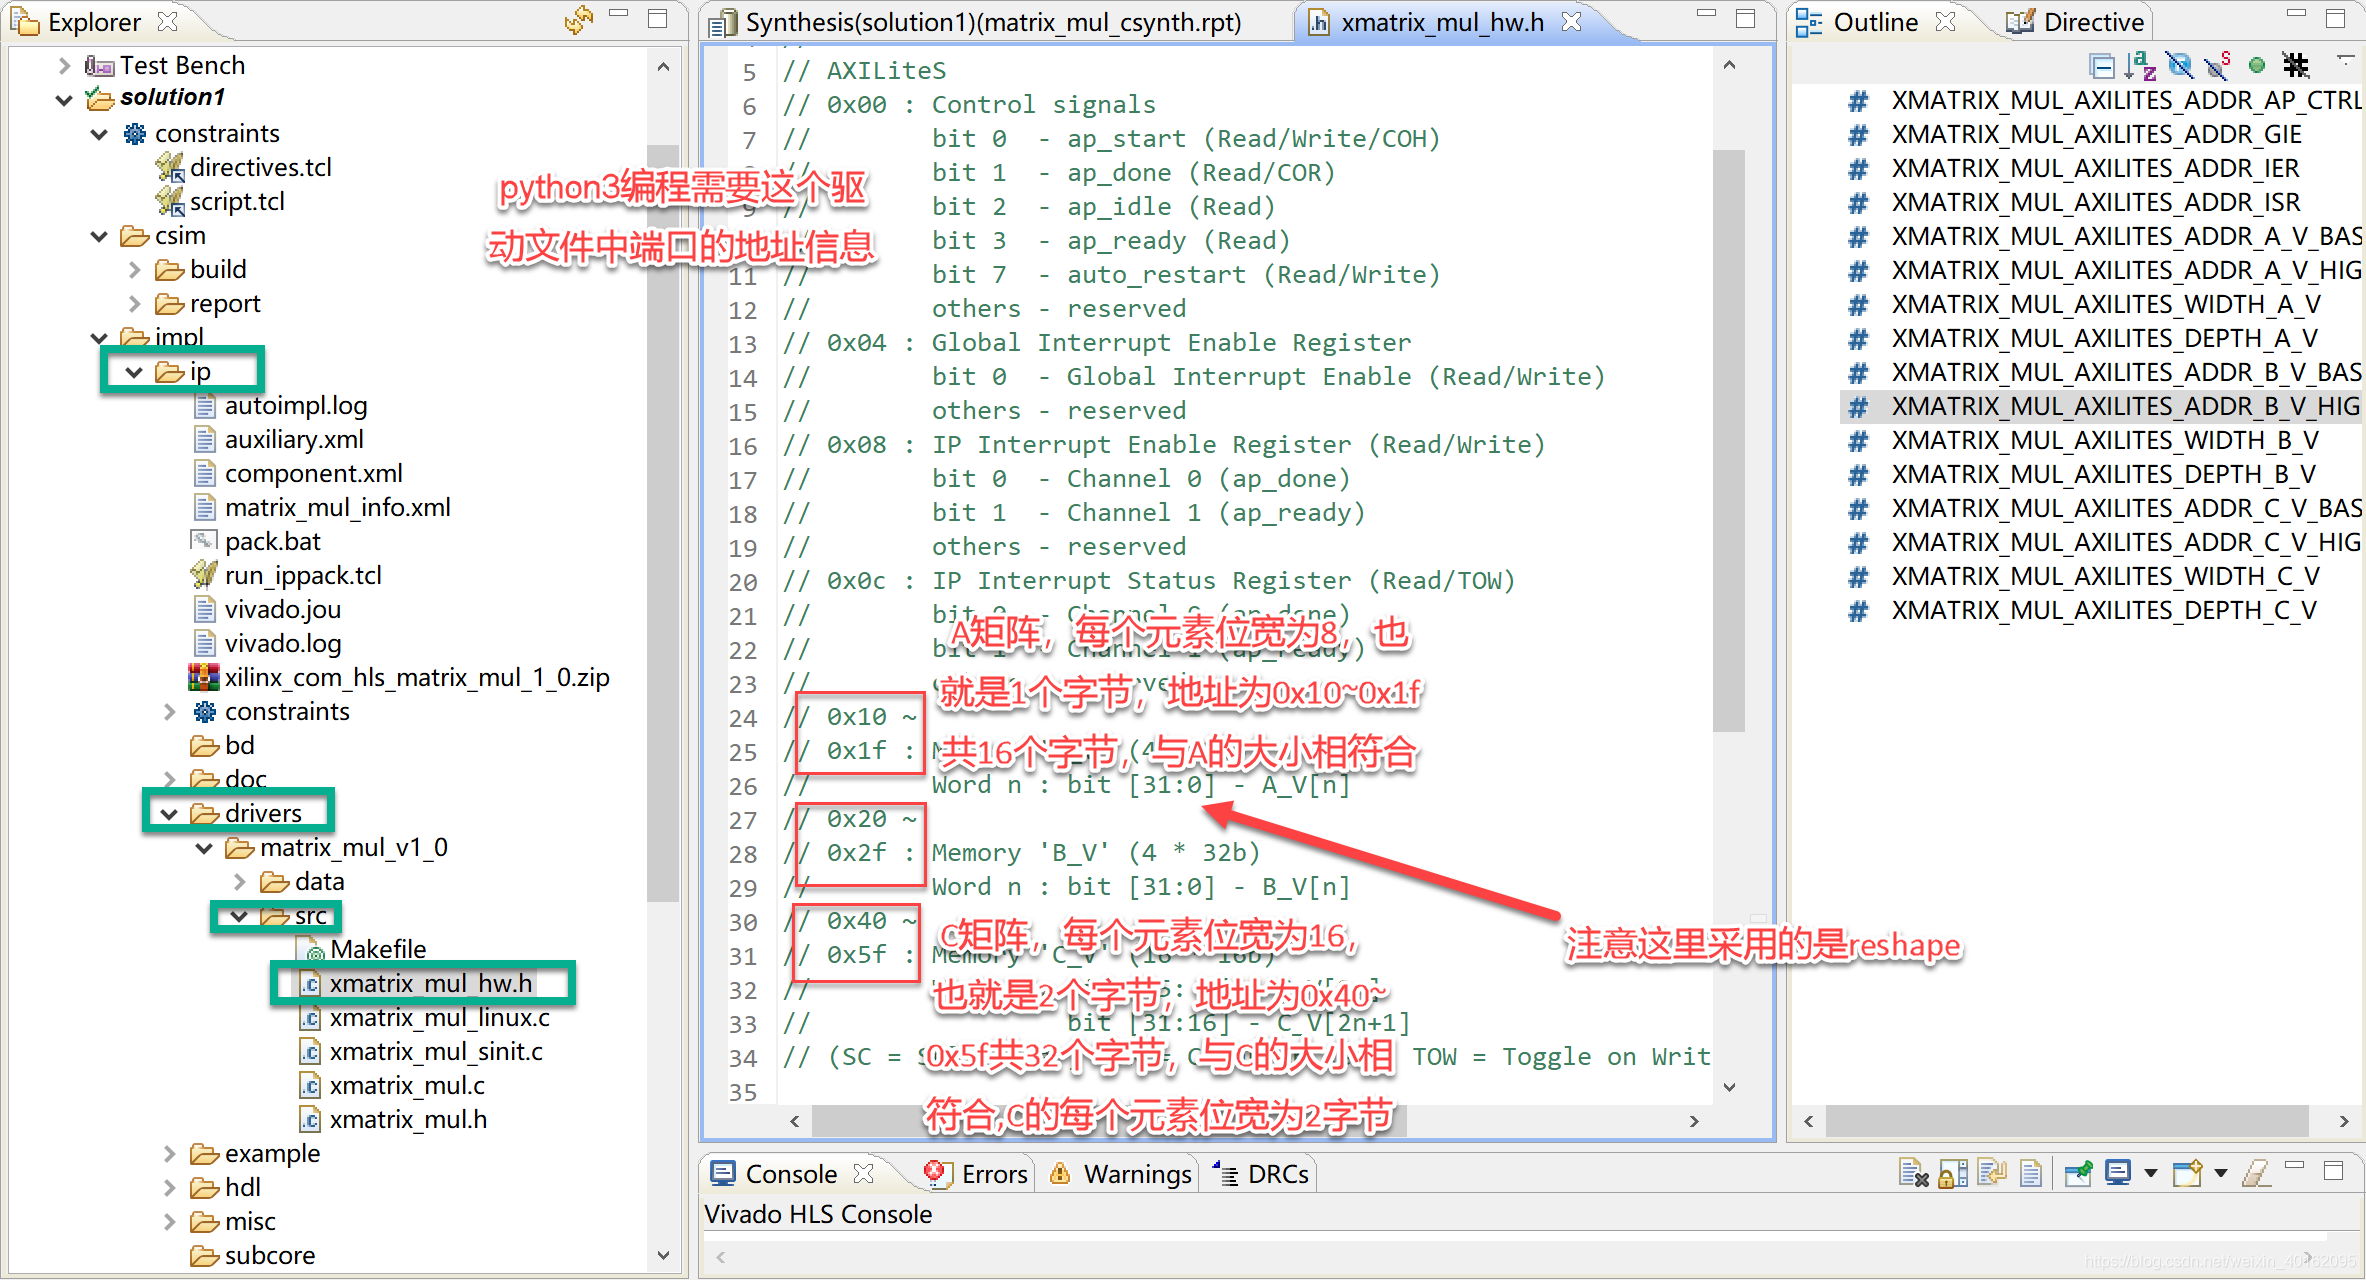Open vivado.log file
The height and width of the screenshot is (1280, 2366).
[283, 644]
